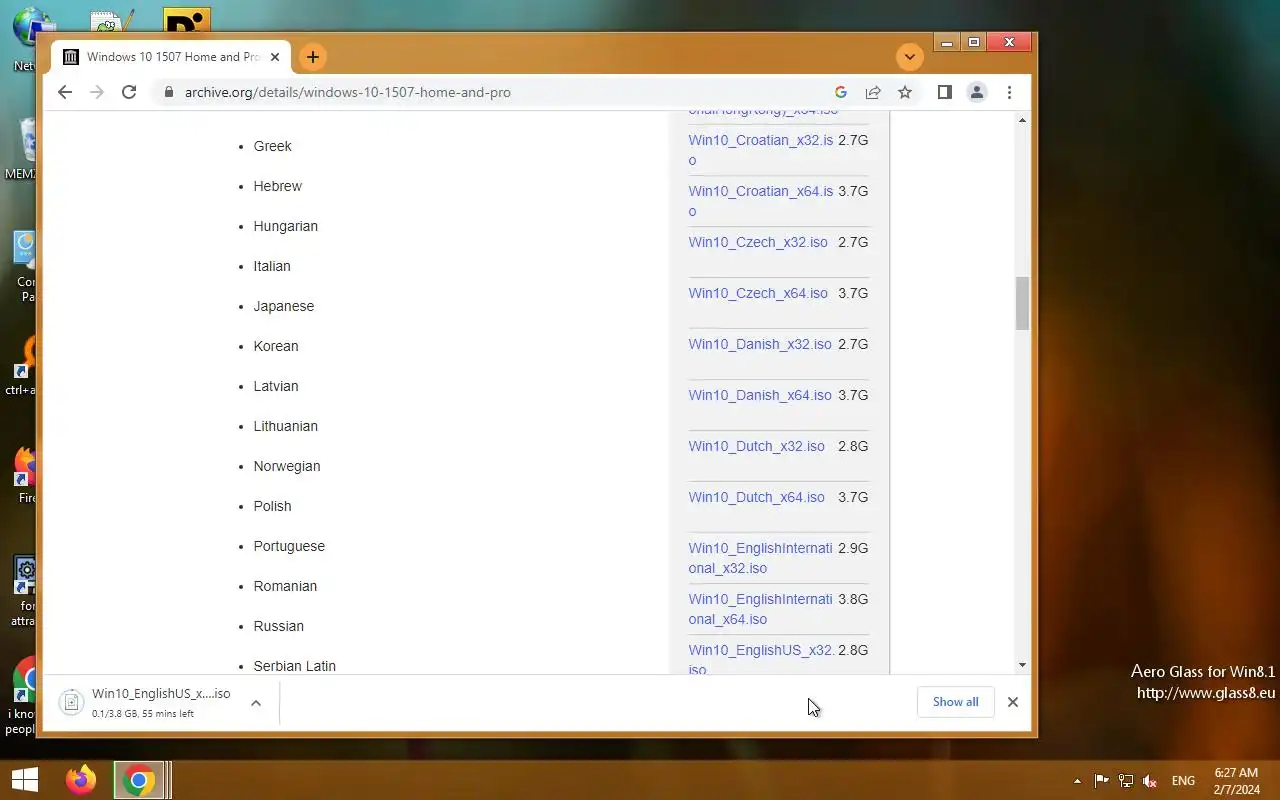Click the scrollbar up arrow

1022,120
